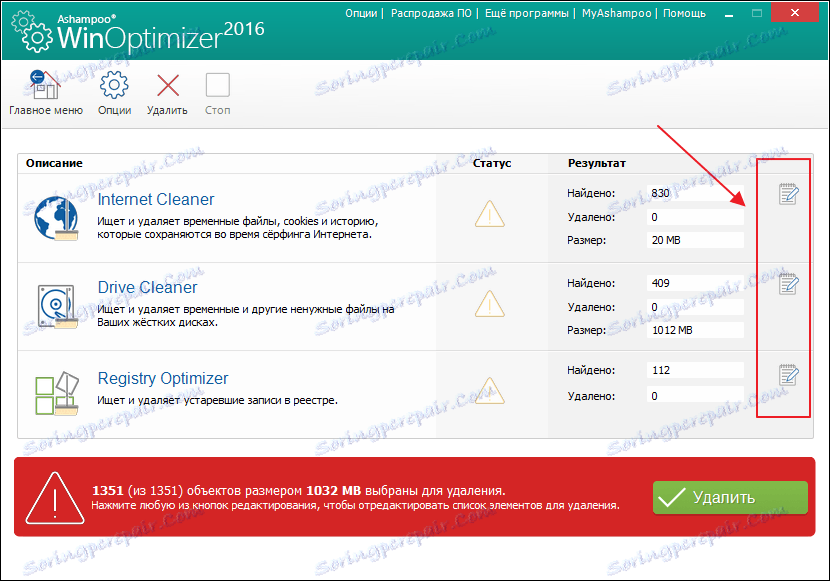Open the MyAshampoo menu item
This screenshot has height=581, width=830.
point(616,13)
